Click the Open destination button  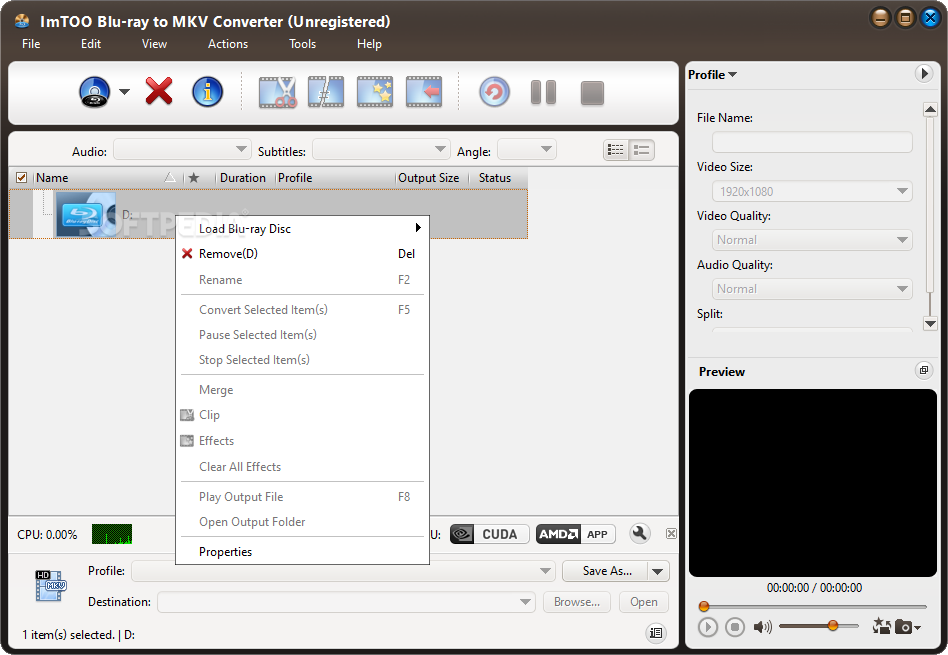tap(644, 602)
